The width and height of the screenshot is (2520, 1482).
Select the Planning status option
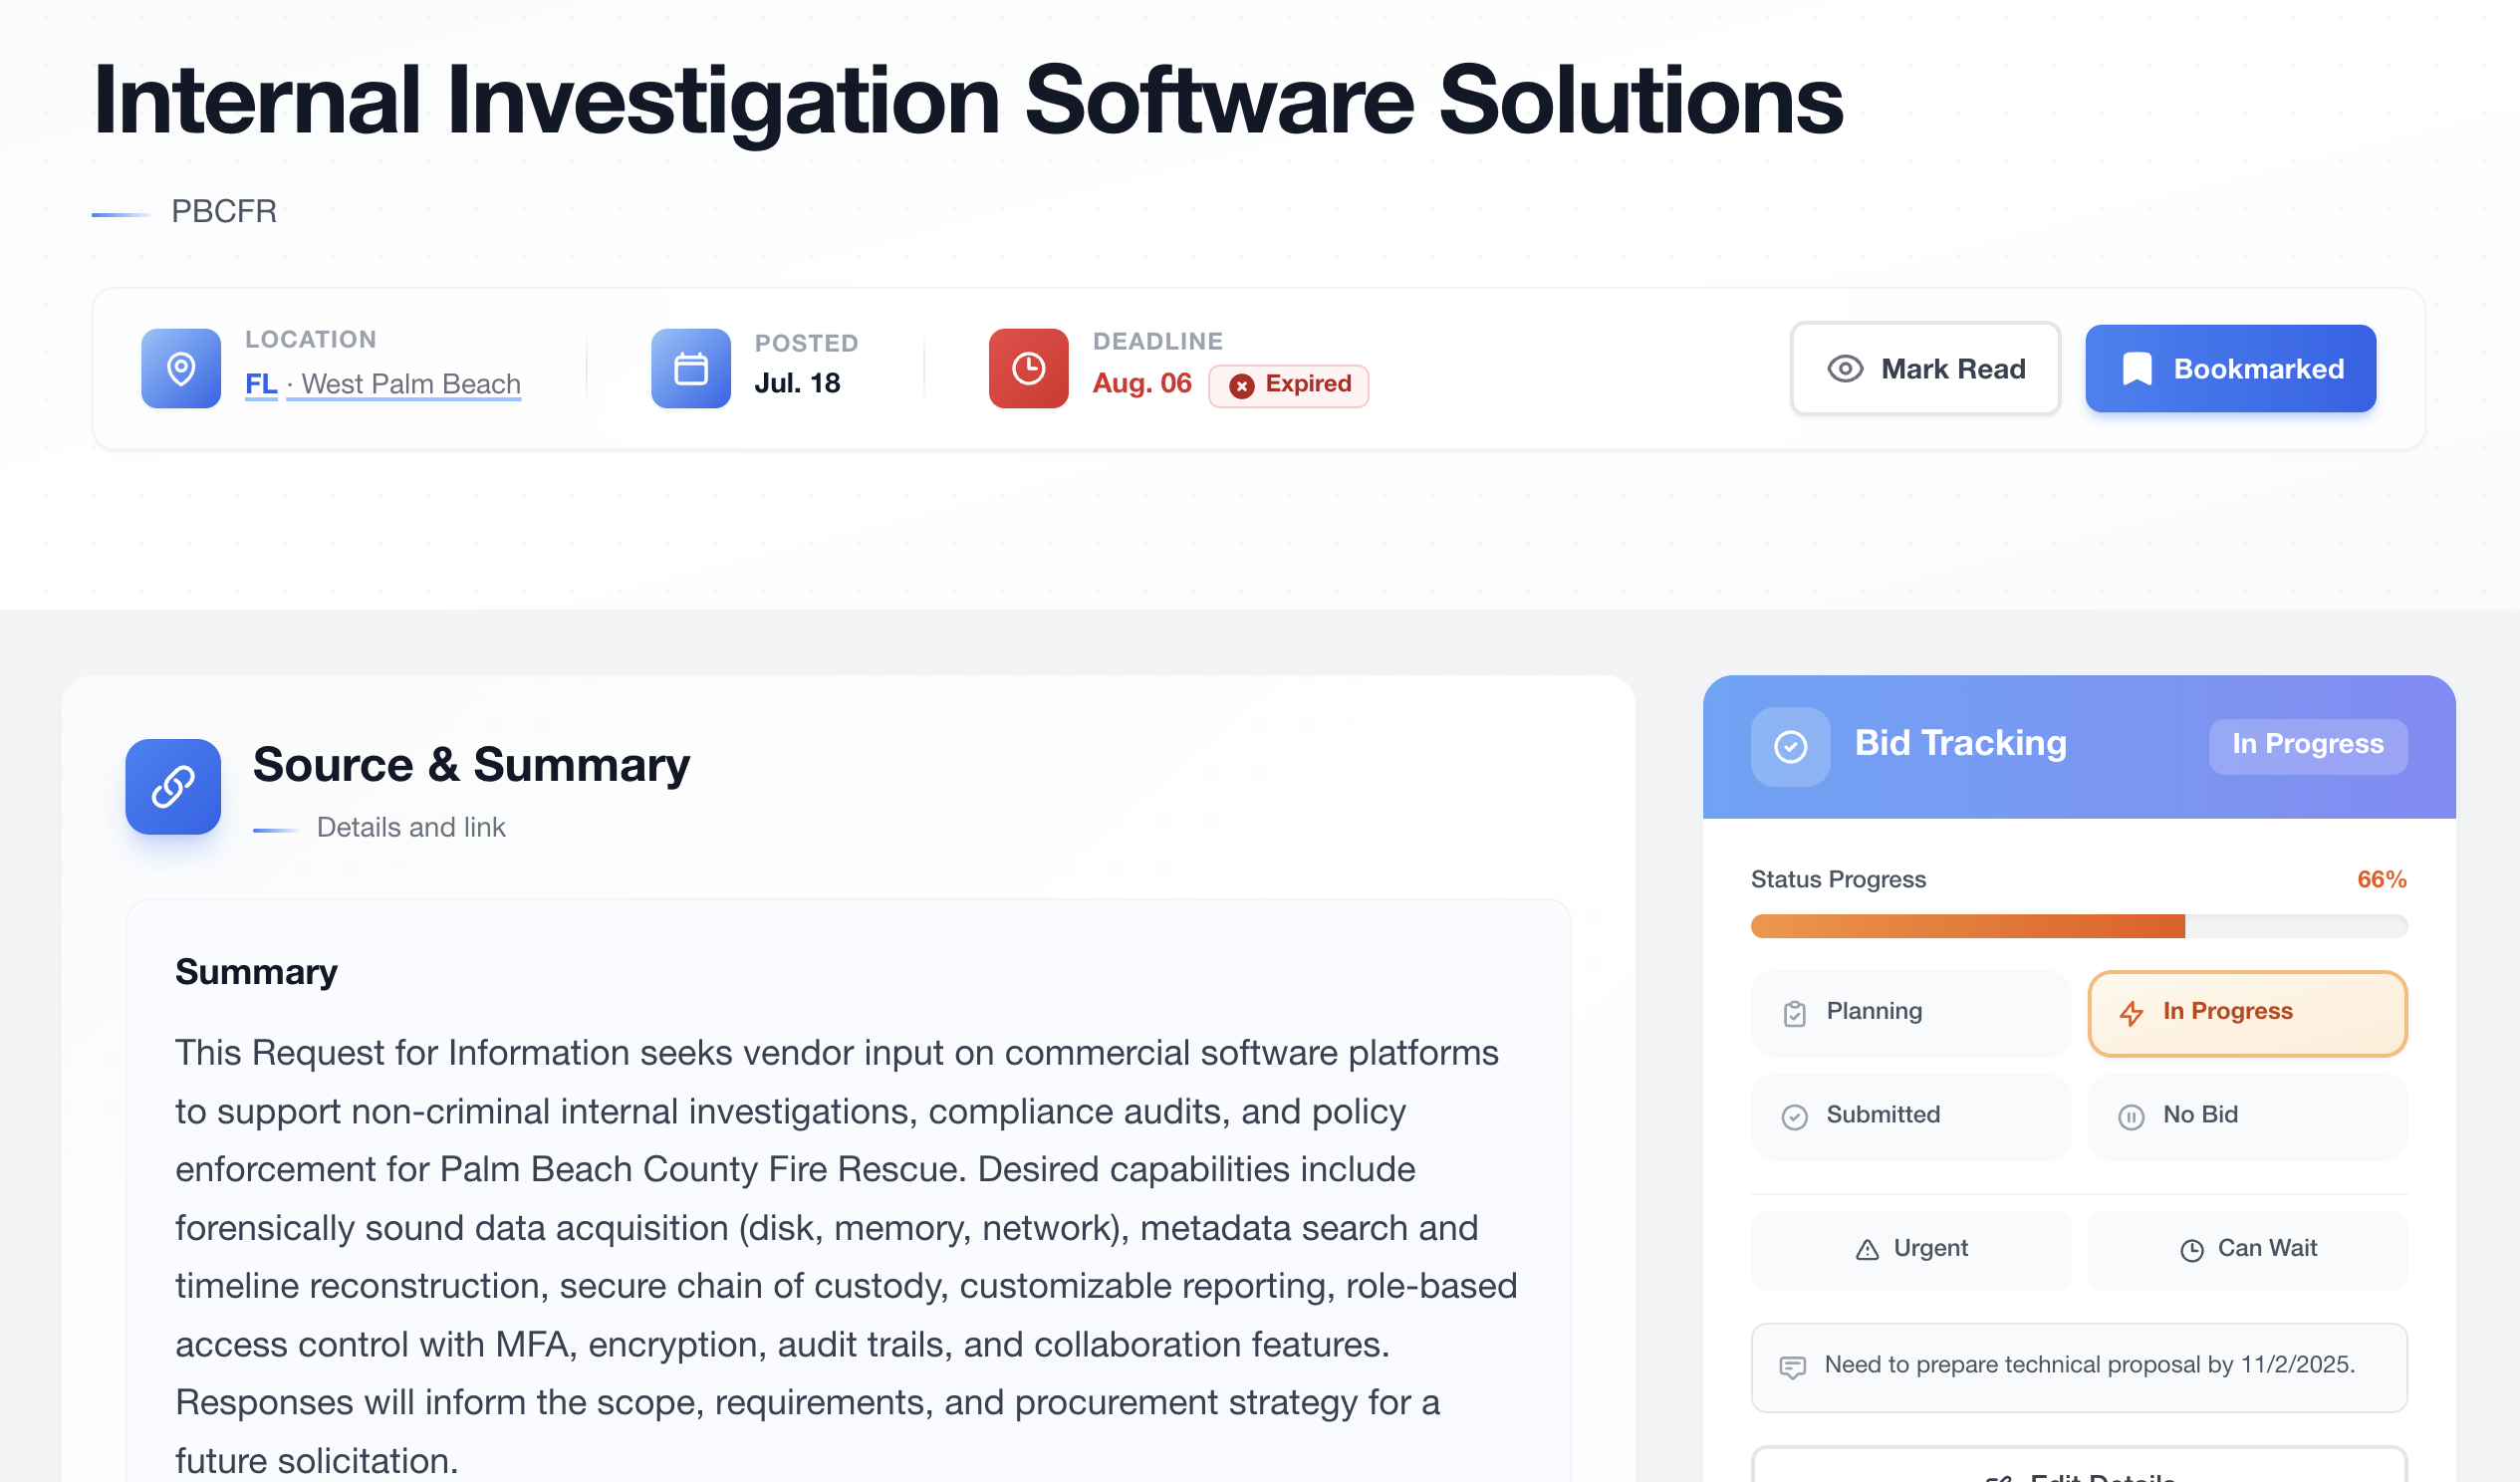click(1910, 1012)
